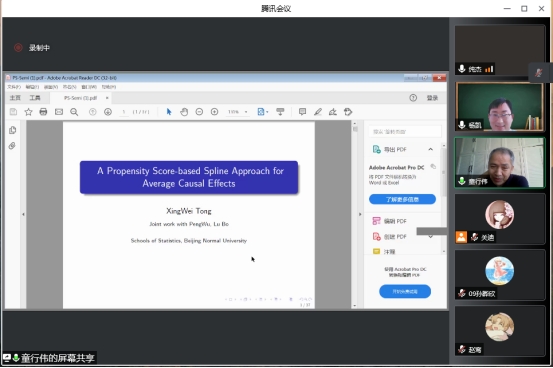Switch to the 工具 tab
This screenshot has height=368, width=553.
pos(35,98)
